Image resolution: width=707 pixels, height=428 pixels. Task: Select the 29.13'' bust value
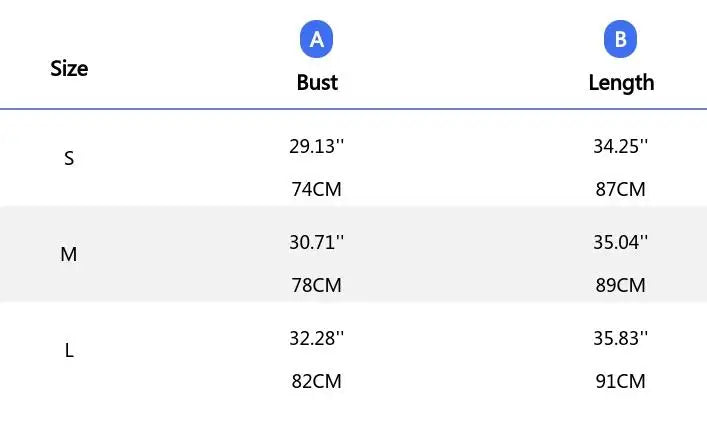click(316, 146)
